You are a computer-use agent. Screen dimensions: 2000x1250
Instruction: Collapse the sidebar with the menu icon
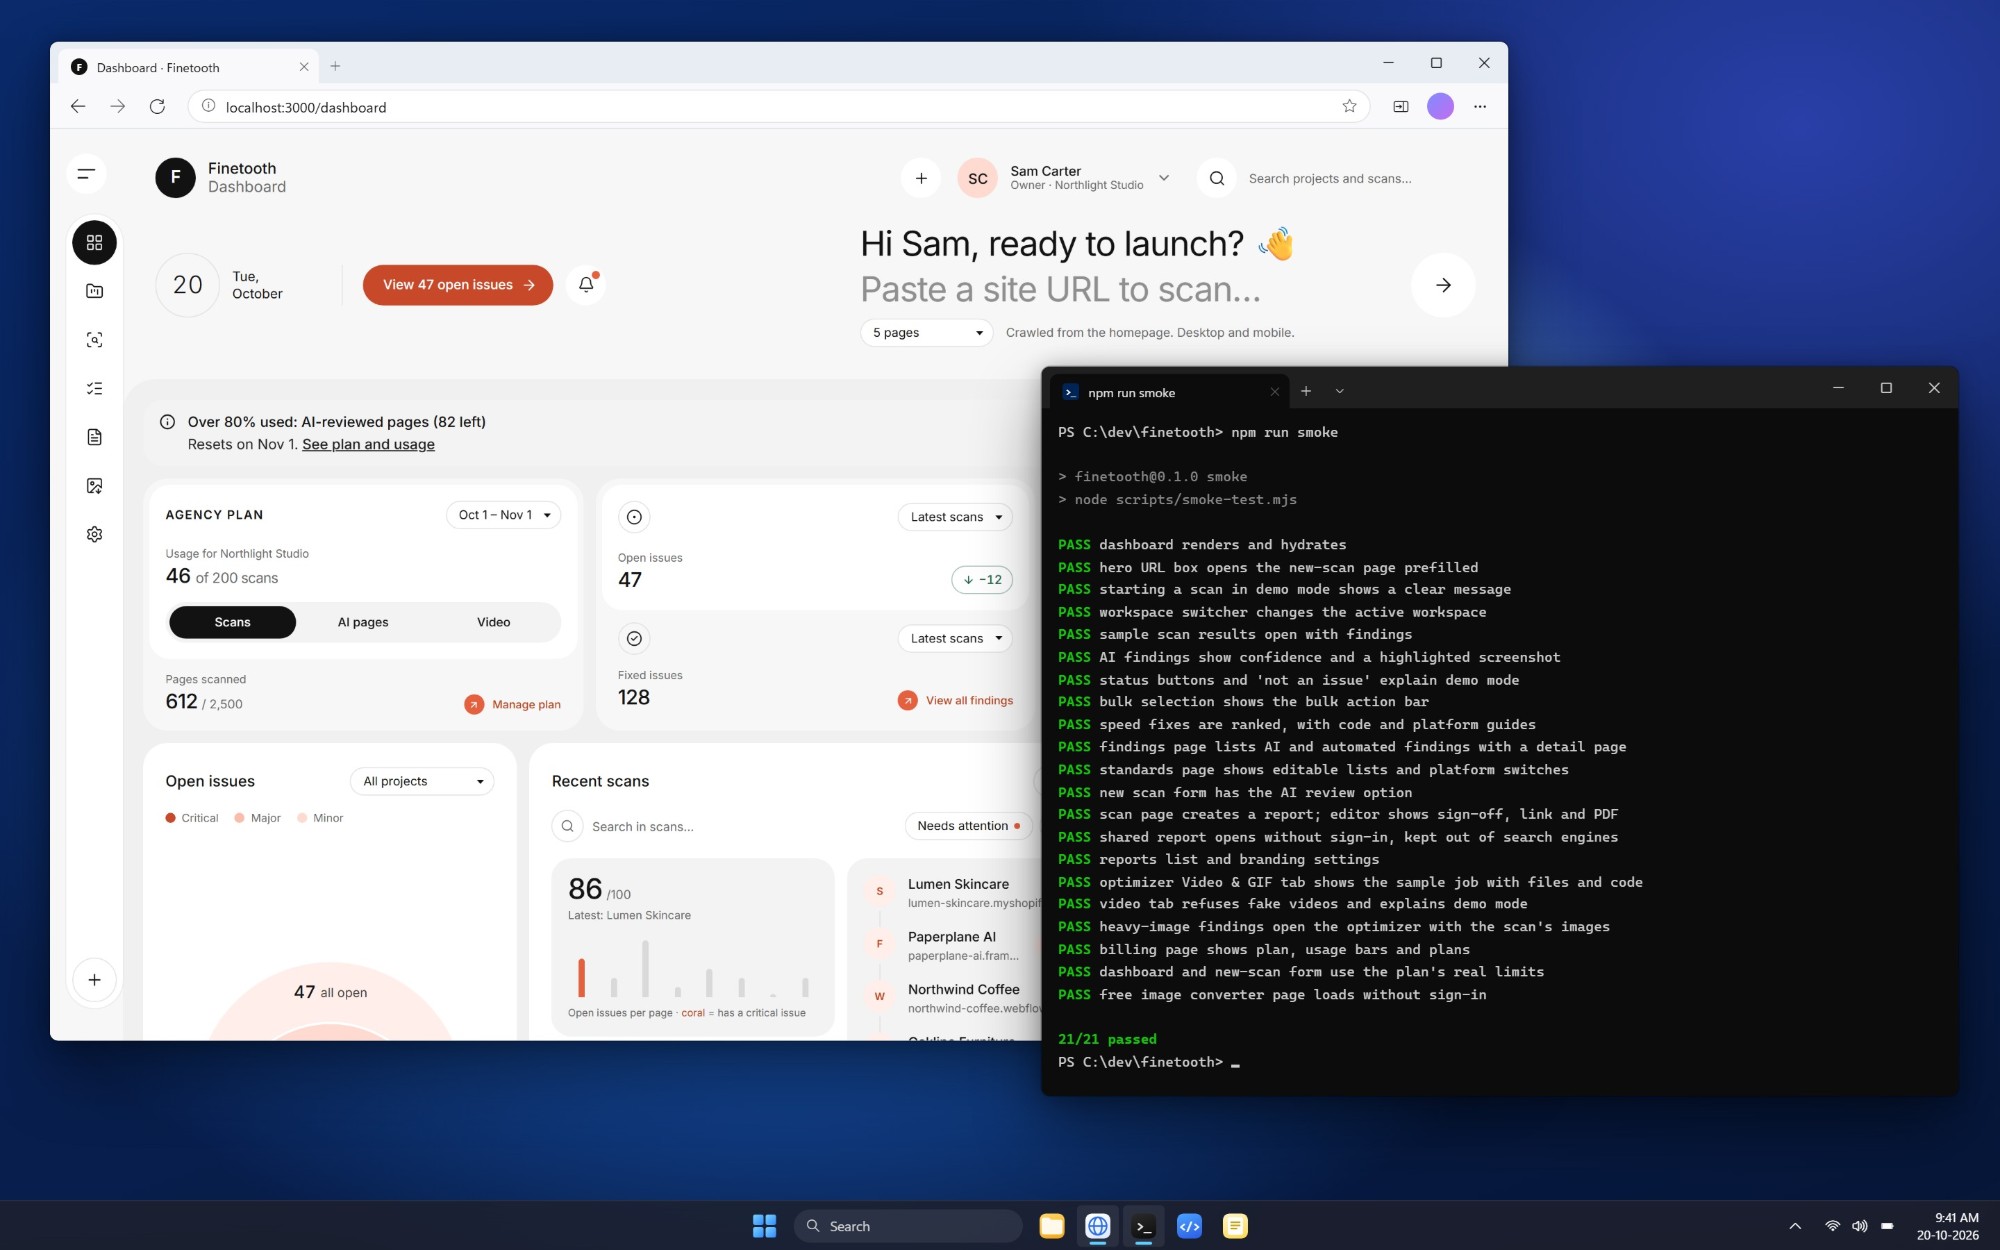87,174
